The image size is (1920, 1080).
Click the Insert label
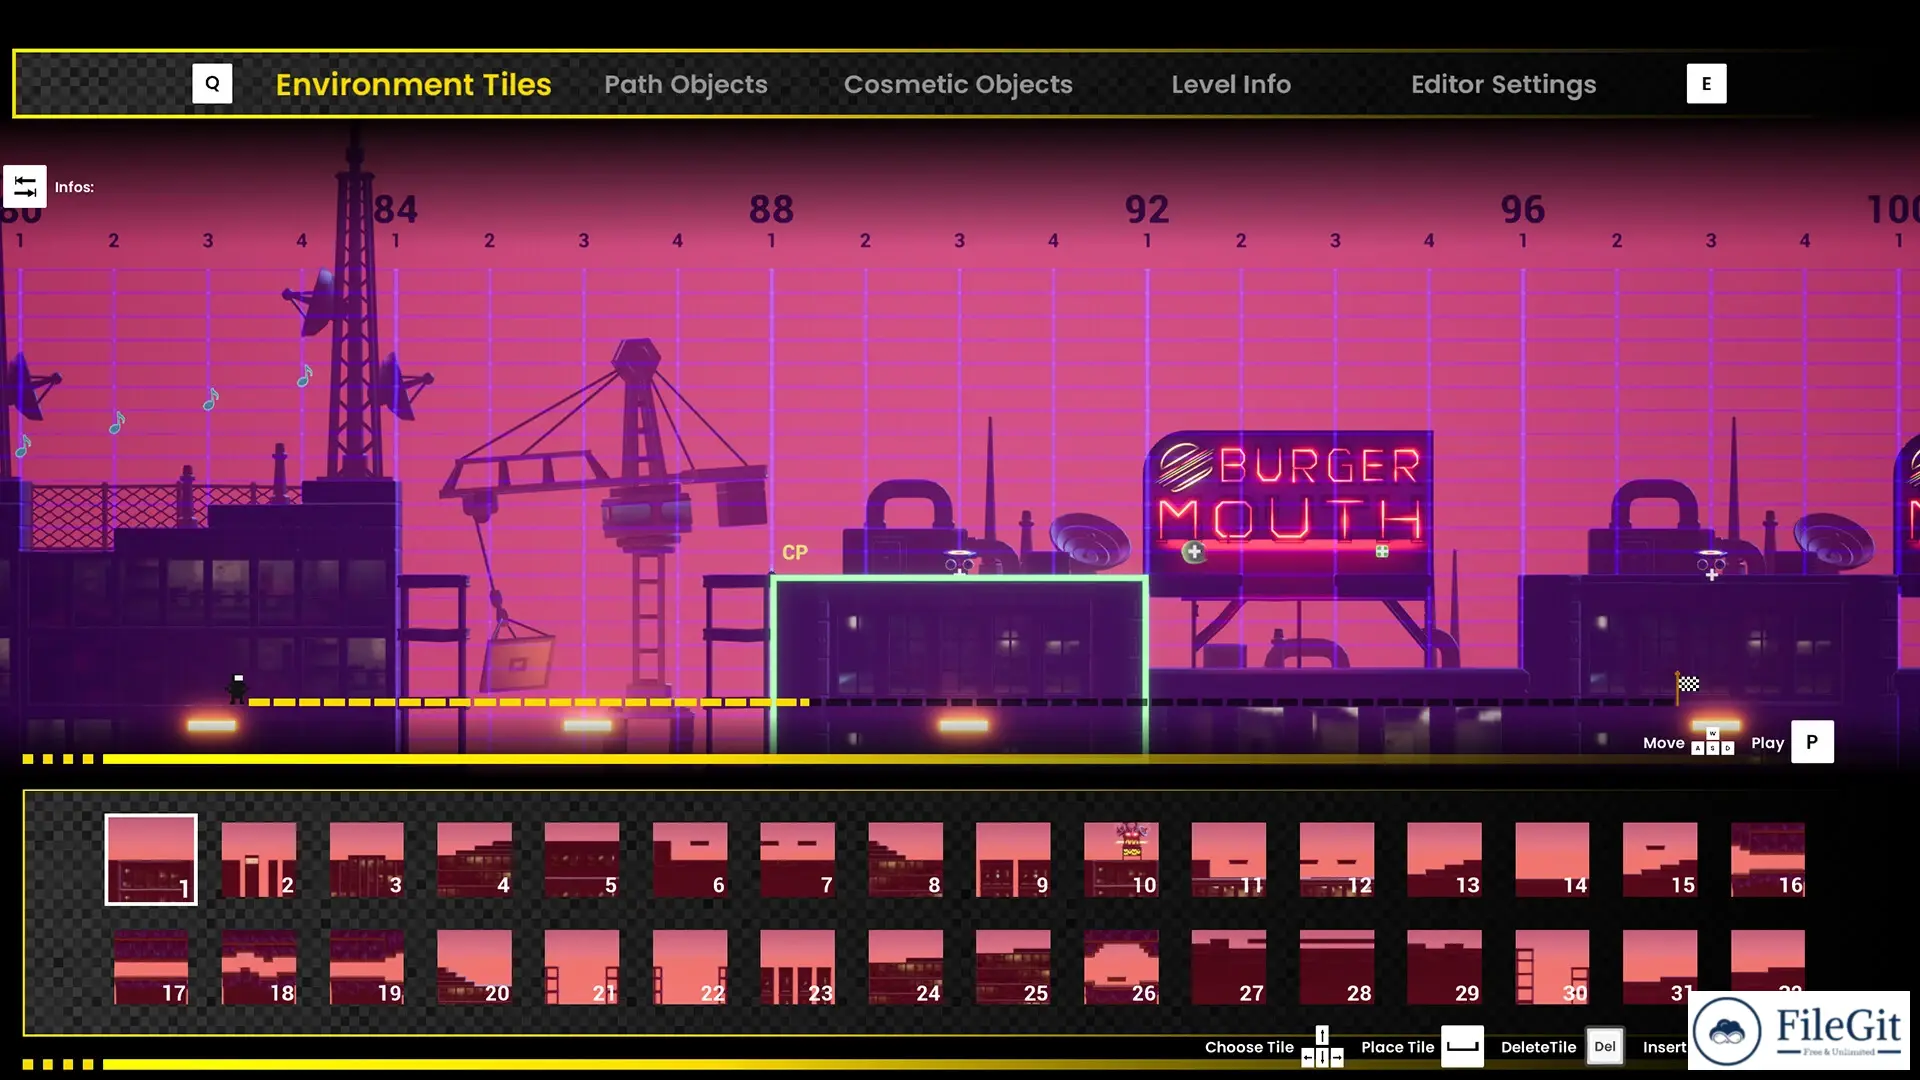tap(1664, 1047)
